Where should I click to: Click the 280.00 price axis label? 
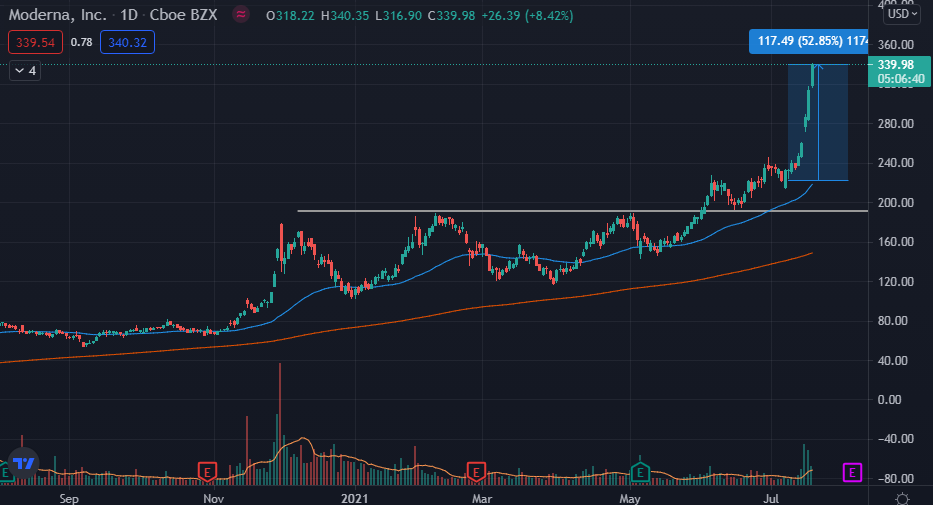click(896, 124)
